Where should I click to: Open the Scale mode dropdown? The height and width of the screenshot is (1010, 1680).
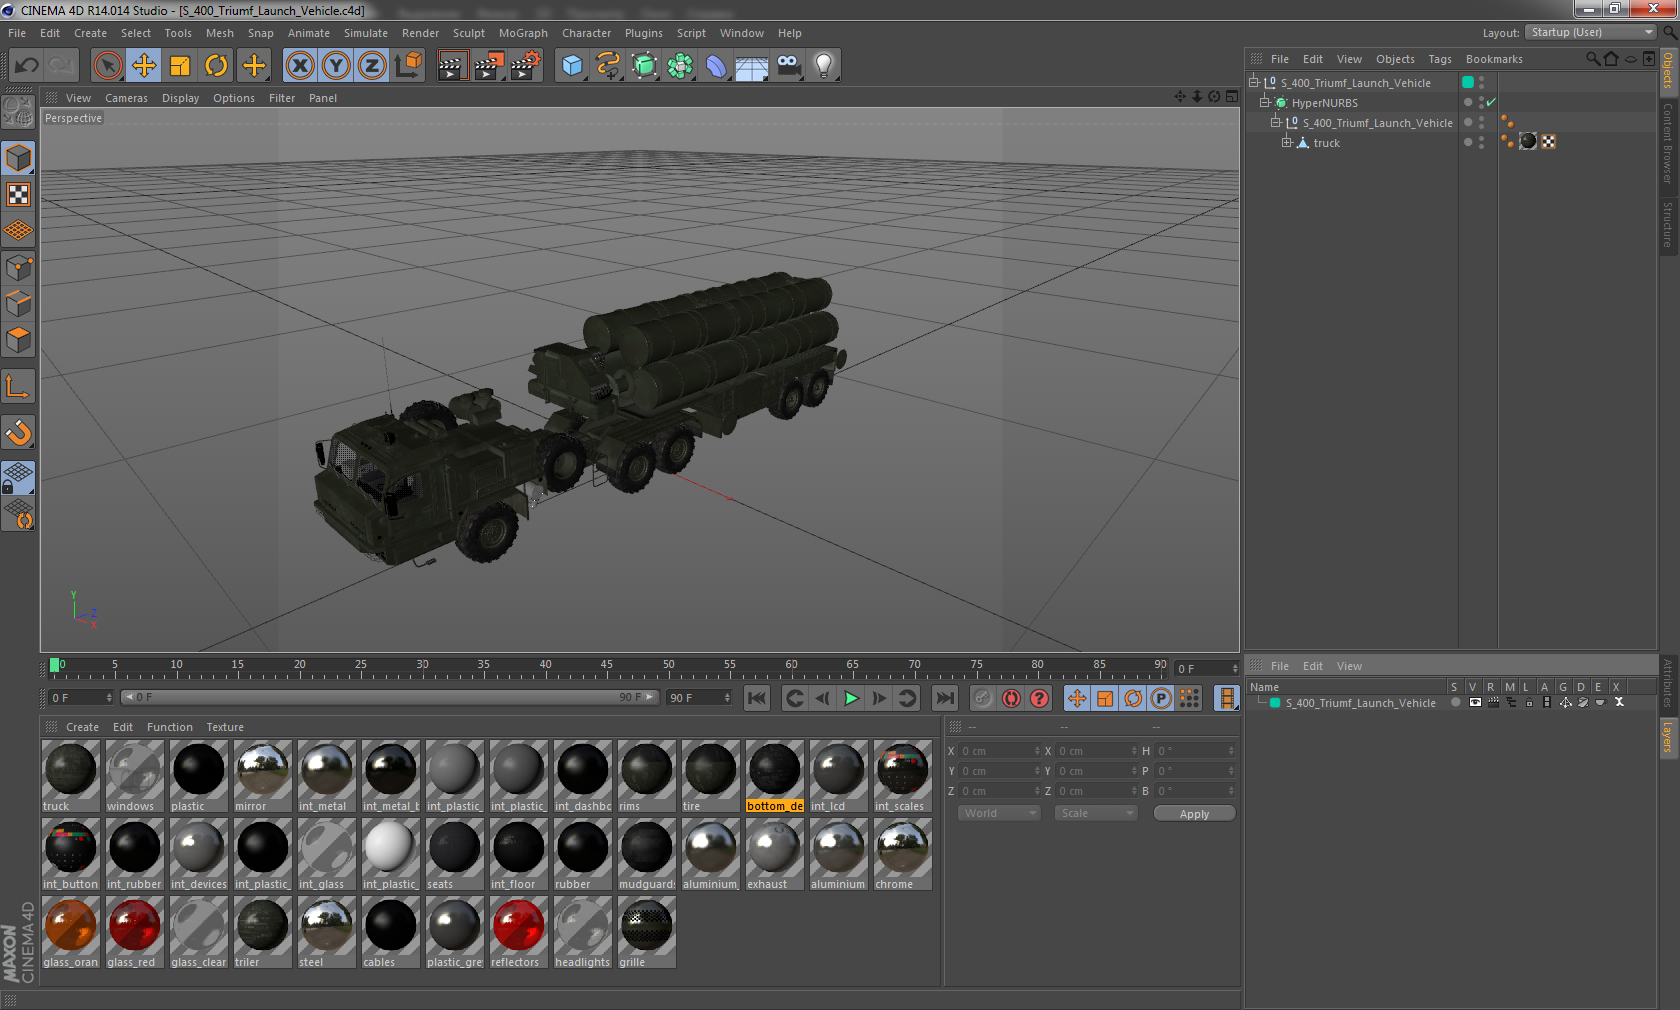tap(1096, 813)
